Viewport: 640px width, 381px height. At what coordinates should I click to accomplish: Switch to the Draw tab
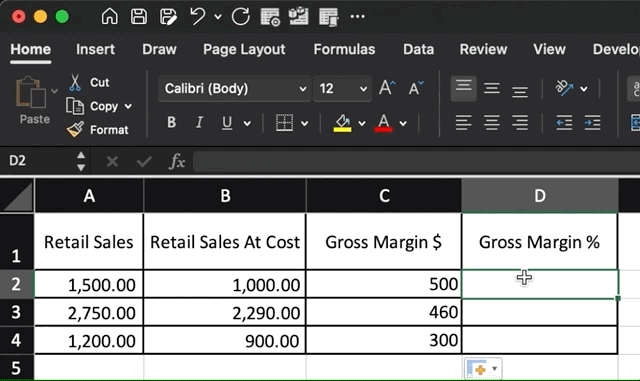tap(159, 49)
